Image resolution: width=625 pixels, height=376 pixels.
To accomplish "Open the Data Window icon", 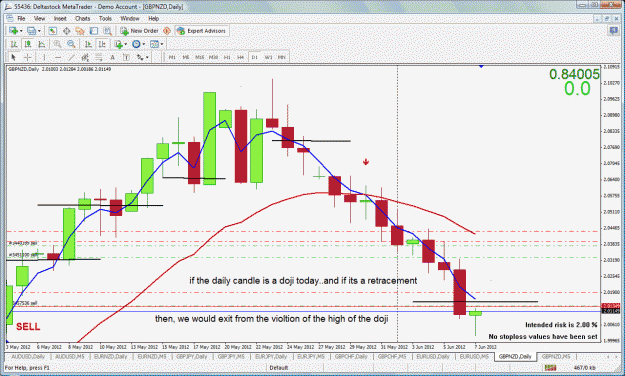I will 67,31.
